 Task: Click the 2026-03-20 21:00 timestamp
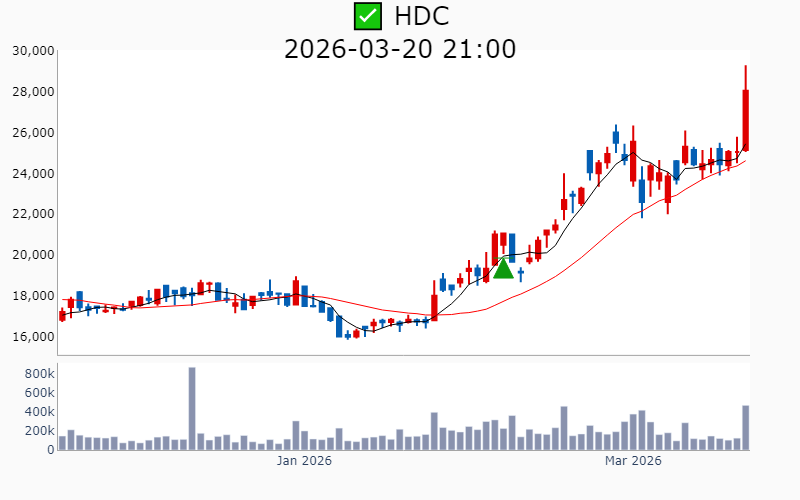[400, 48]
